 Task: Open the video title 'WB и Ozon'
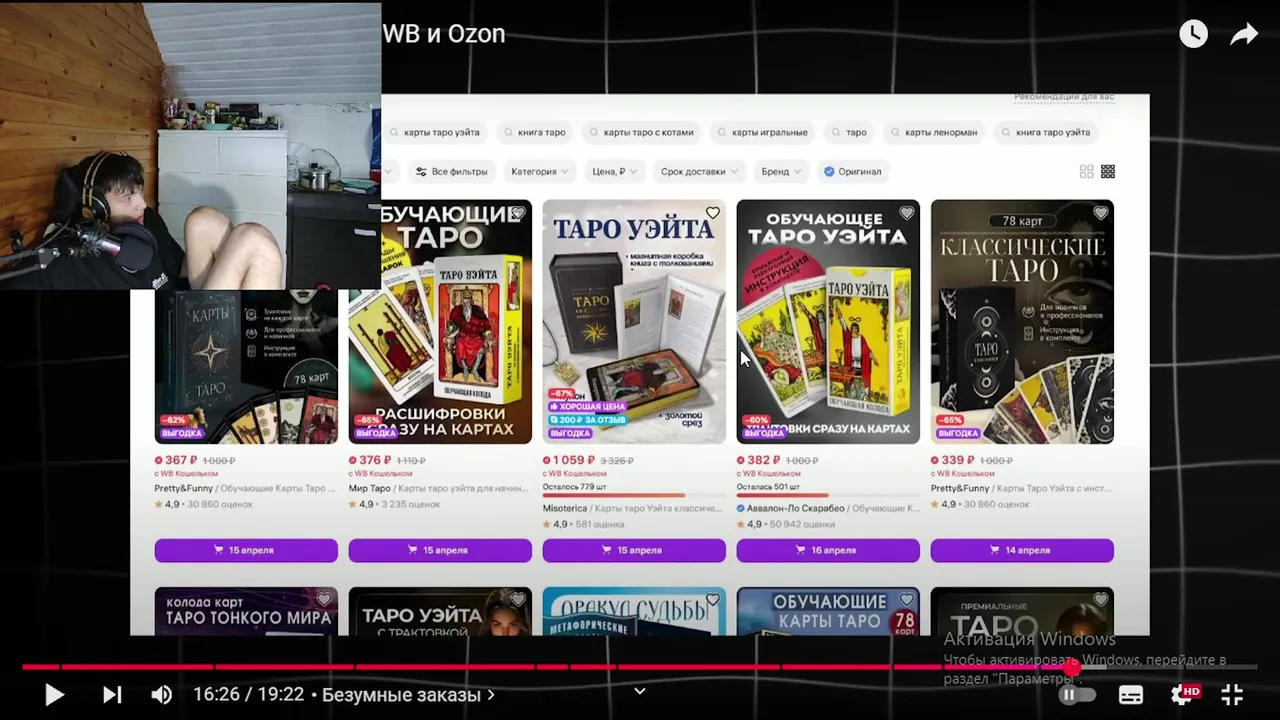click(443, 34)
